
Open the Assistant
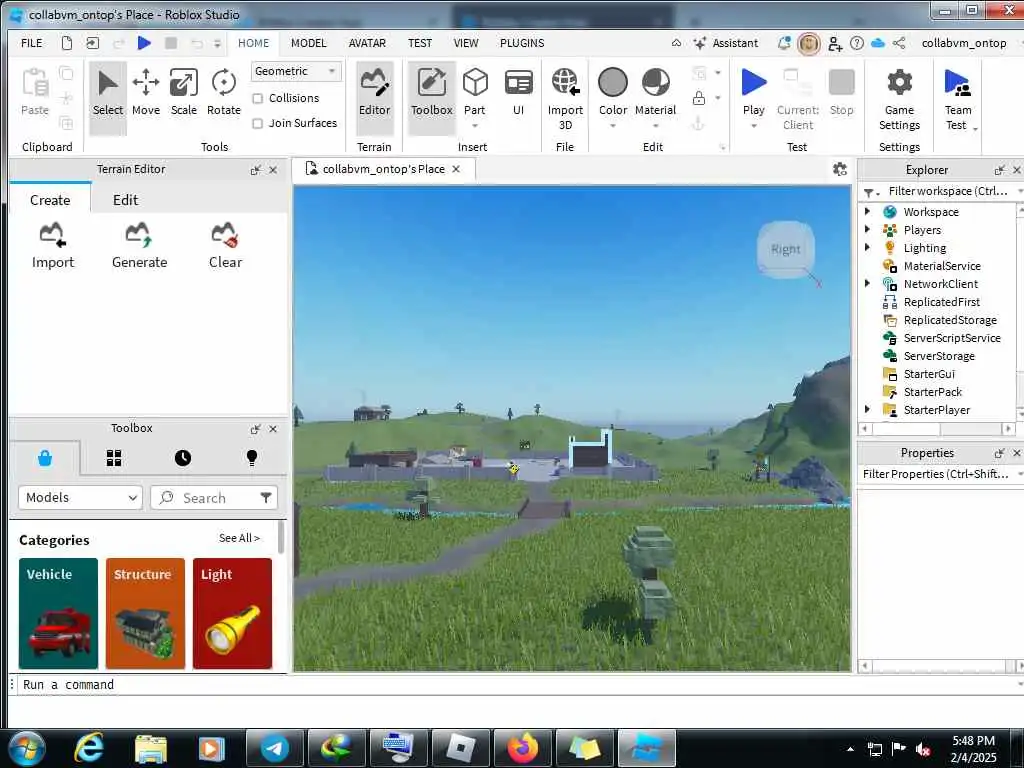coord(726,43)
